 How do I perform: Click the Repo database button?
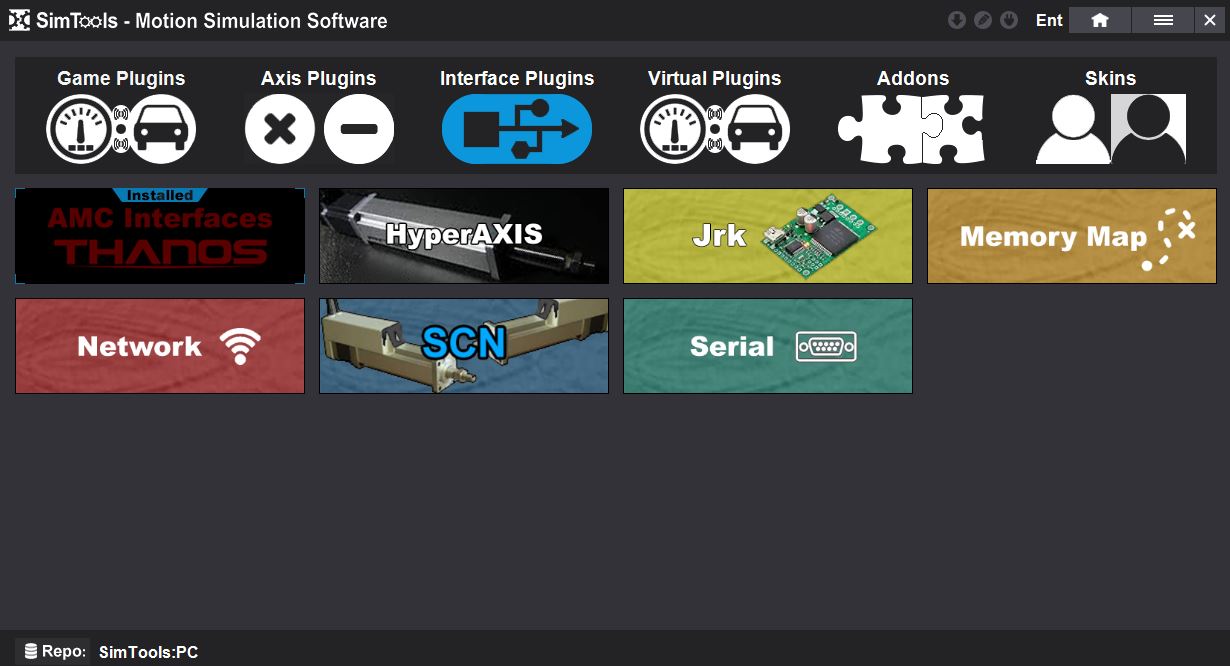click(x=53, y=652)
